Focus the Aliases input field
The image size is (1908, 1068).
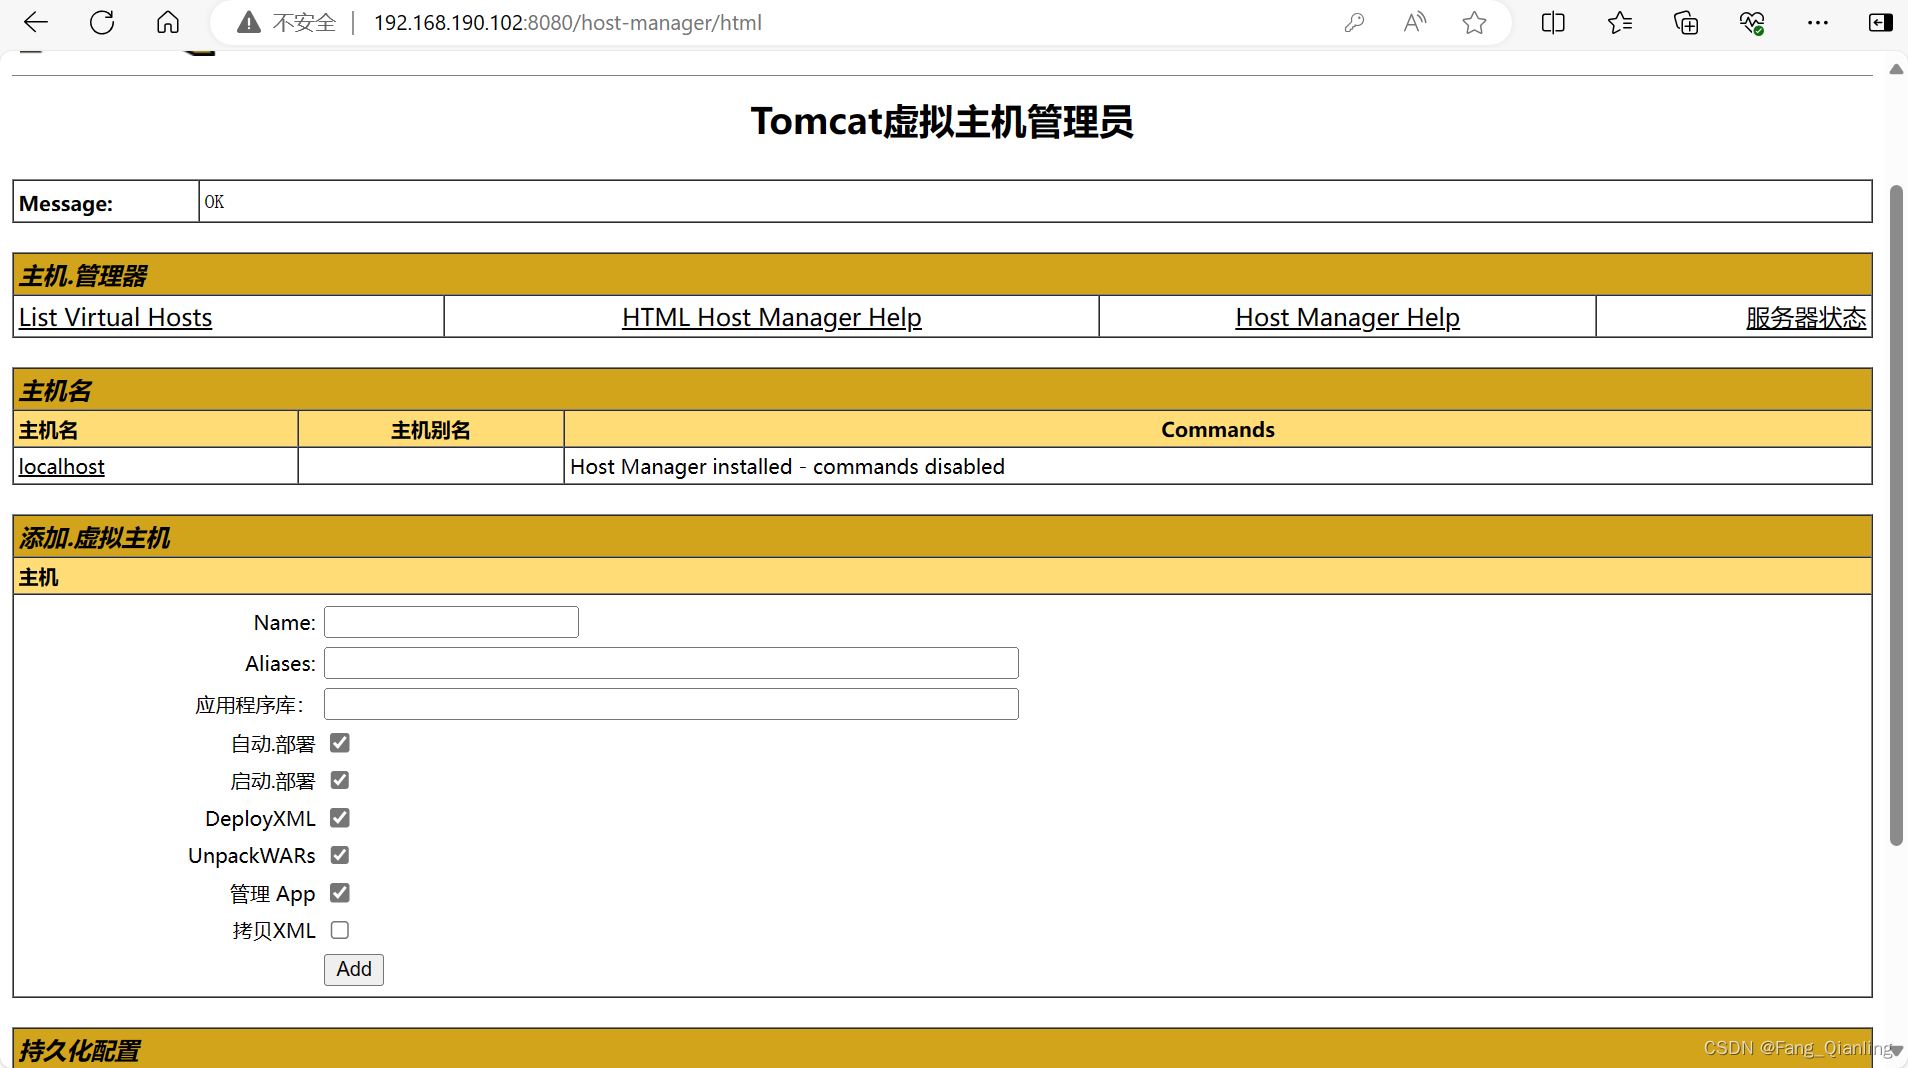coord(671,663)
